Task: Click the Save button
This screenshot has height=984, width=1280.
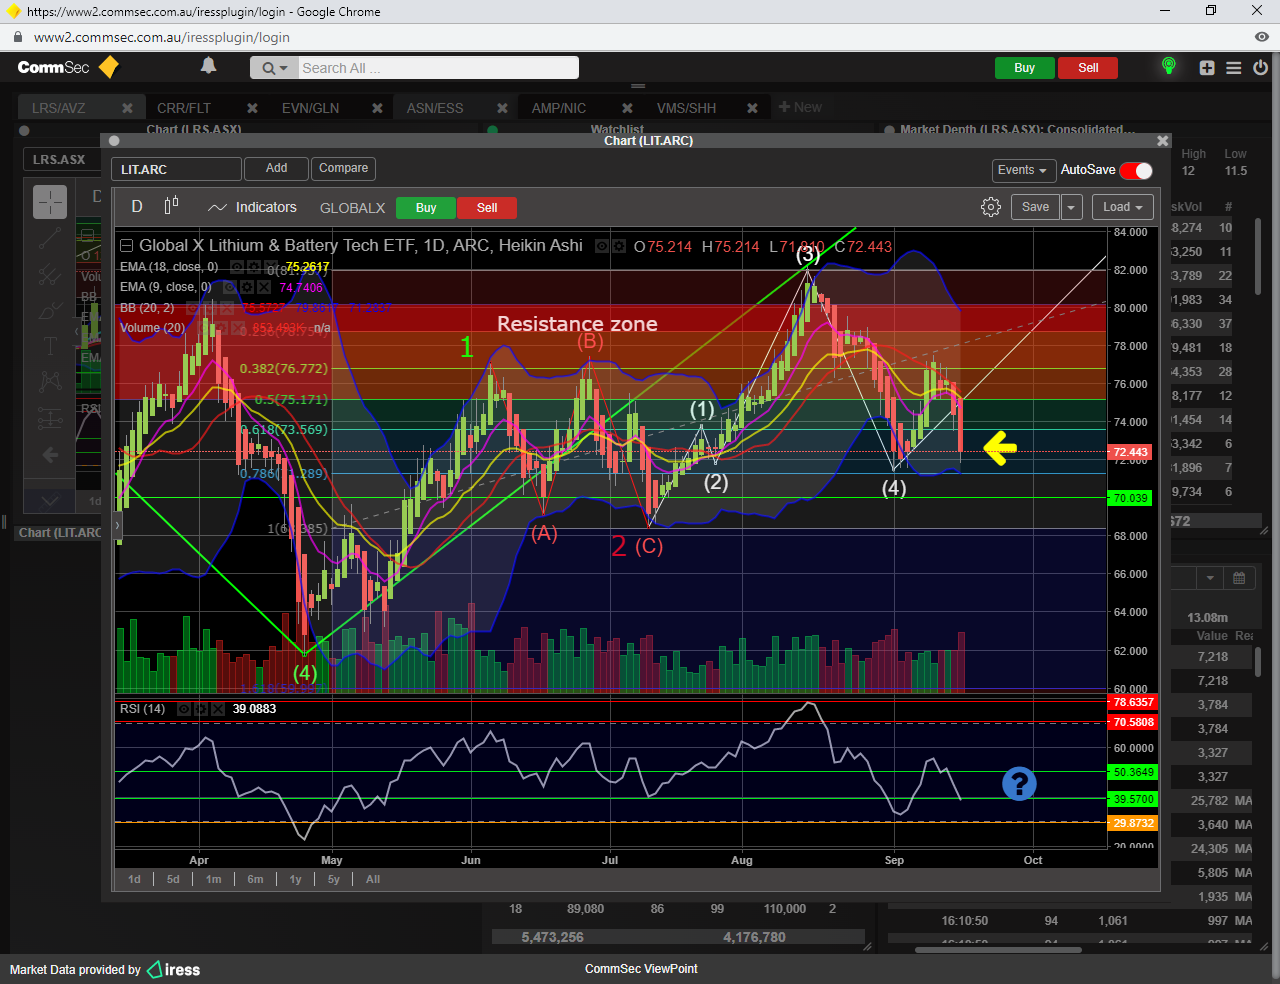Action: 1035,207
